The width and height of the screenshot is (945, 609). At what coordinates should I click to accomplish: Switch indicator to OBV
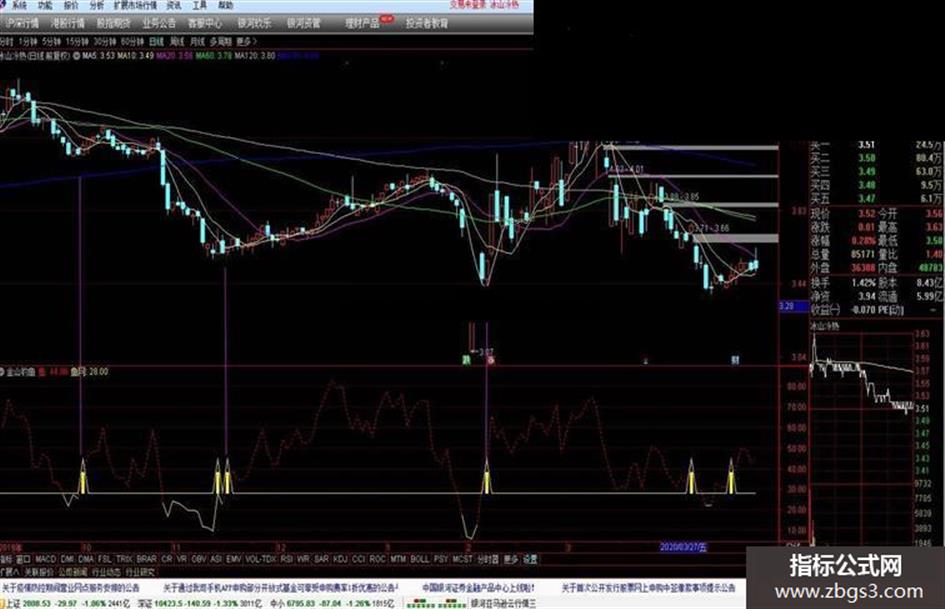point(199,560)
